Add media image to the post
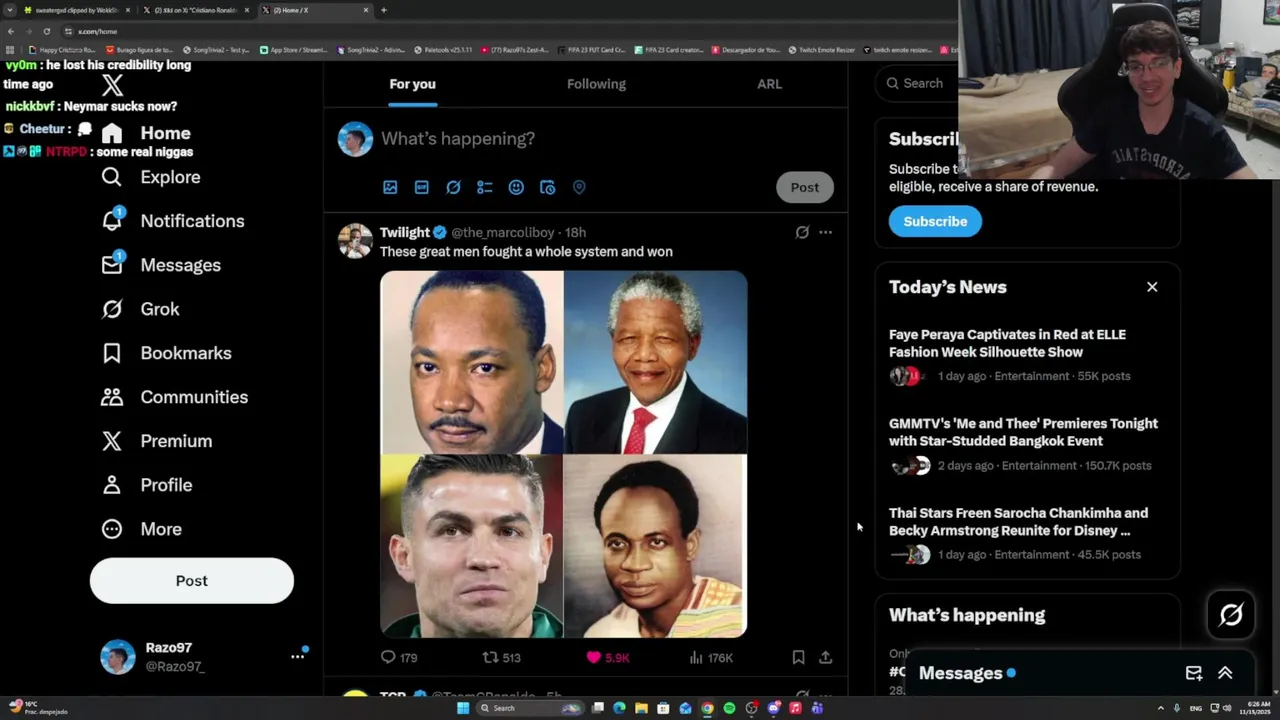This screenshot has height=720, width=1280. (390, 187)
